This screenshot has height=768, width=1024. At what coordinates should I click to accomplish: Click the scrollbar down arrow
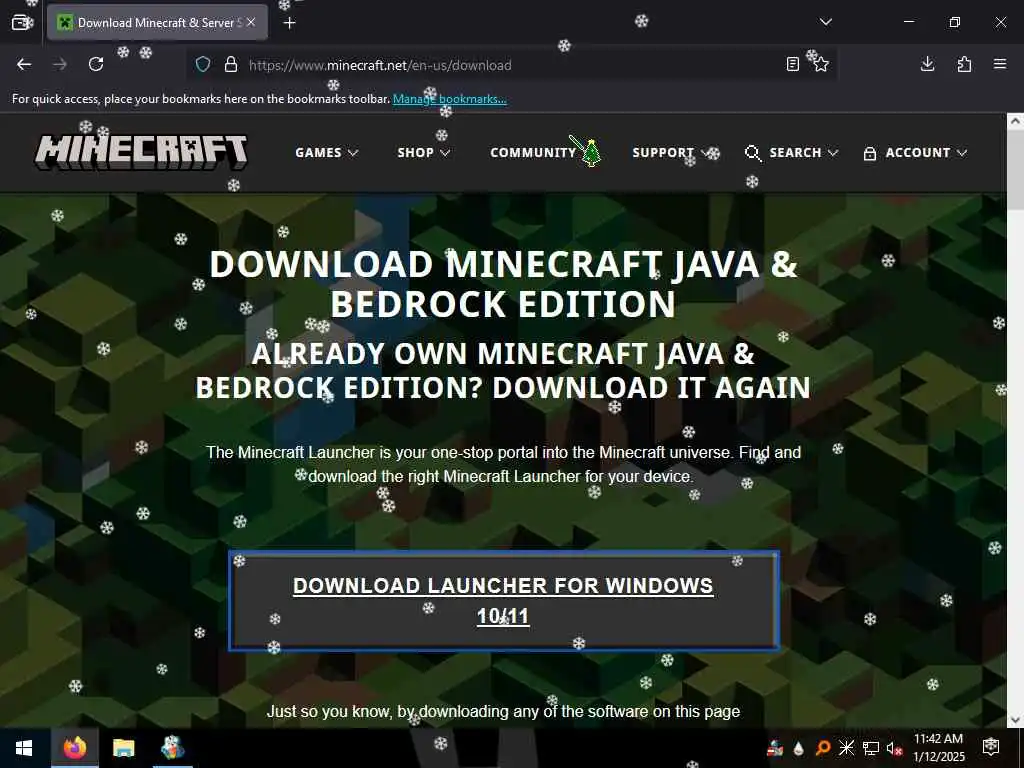coord(1015,720)
